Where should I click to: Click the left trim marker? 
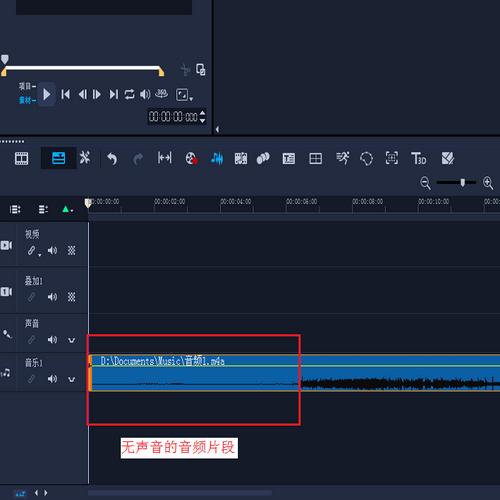pyautogui.click(x=4, y=72)
